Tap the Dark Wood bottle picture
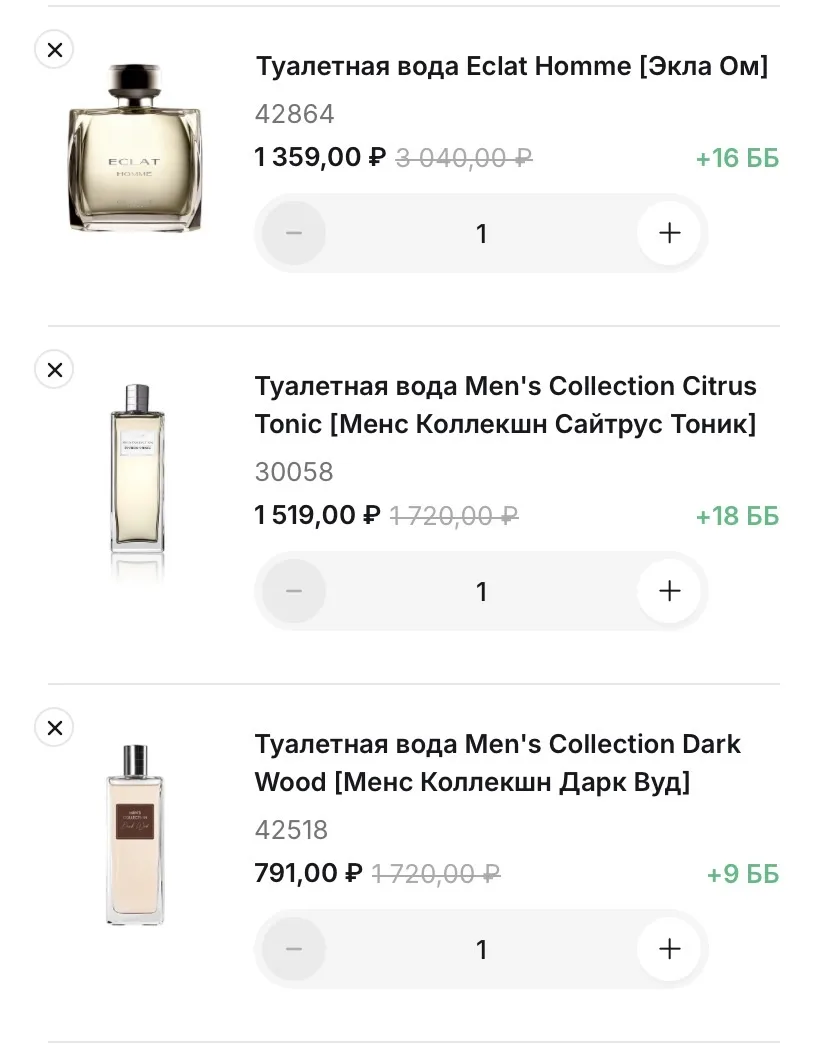Viewport: 828px width, 1047px height. [x=135, y=835]
